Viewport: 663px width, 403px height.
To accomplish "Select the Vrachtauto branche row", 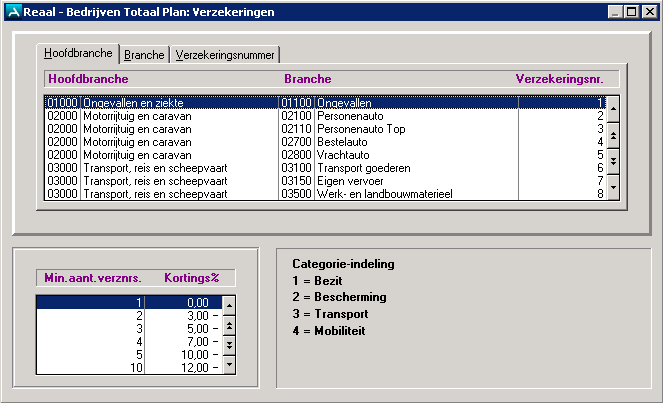I will coord(351,155).
